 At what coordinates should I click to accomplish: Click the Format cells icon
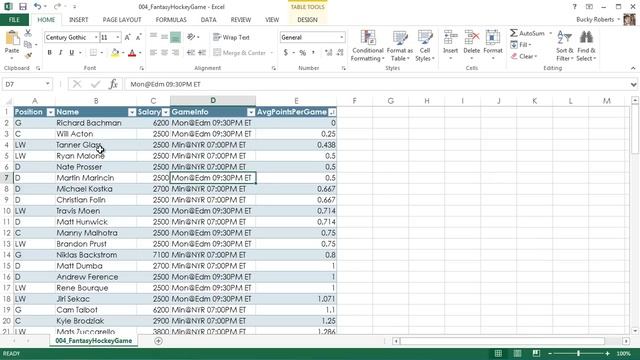(493, 38)
